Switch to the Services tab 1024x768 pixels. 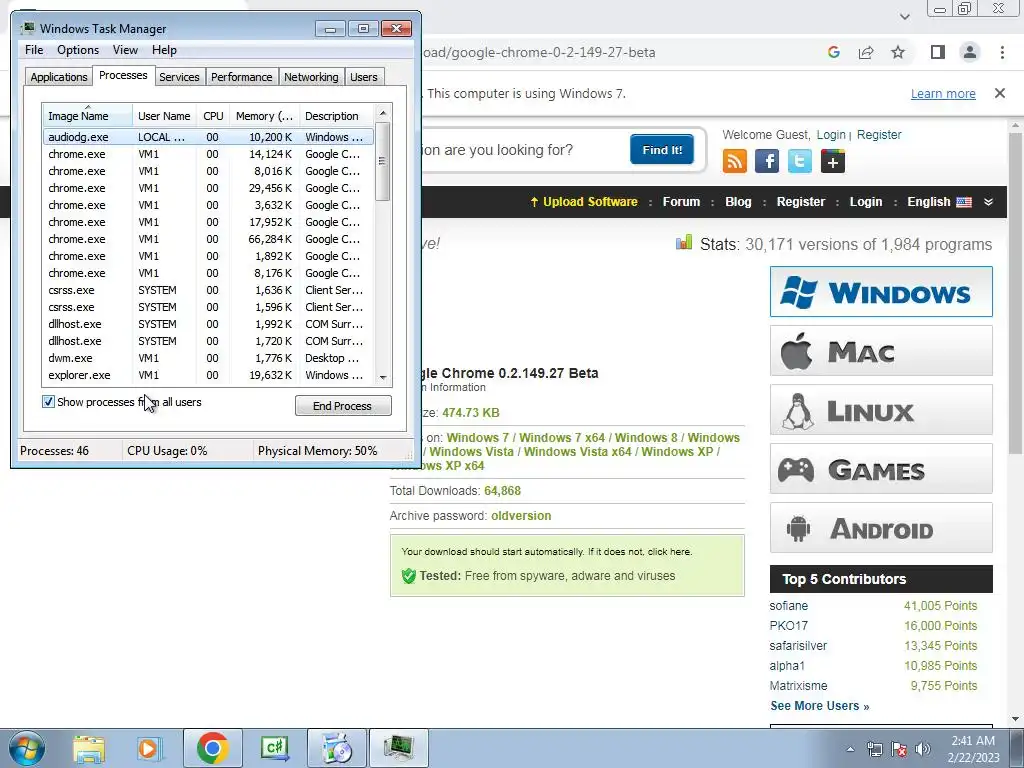tap(179, 77)
